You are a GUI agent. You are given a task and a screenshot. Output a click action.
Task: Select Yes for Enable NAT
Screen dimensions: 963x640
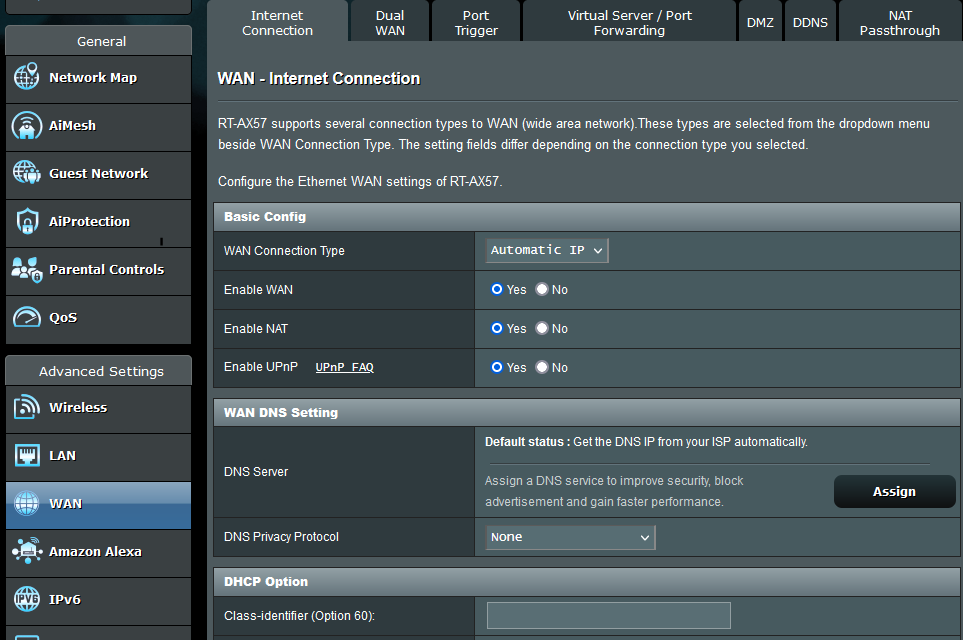click(x=496, y=328)
